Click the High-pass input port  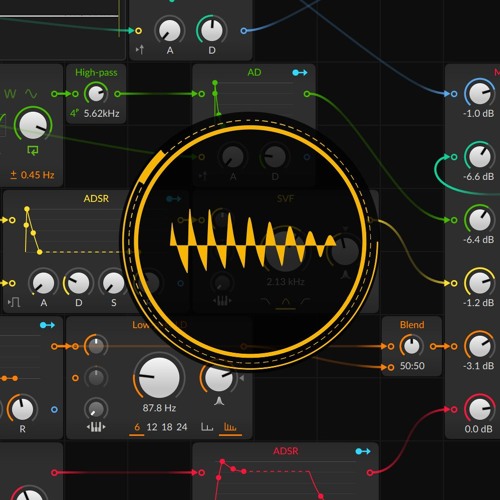[75, 94]
